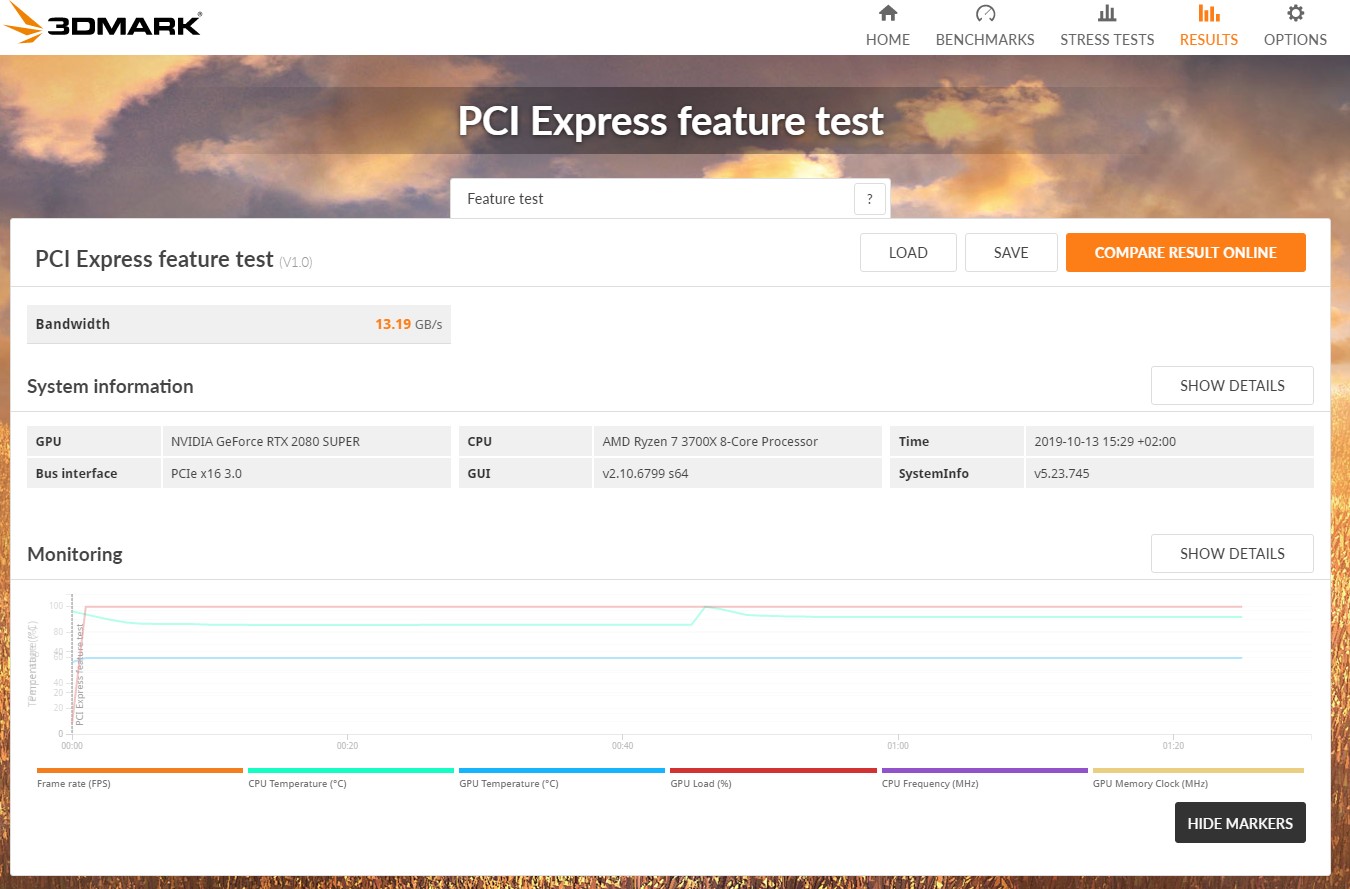
Task: Toggle CPU Frequency (MHz) legend swatch
Action: pos(985,770)
